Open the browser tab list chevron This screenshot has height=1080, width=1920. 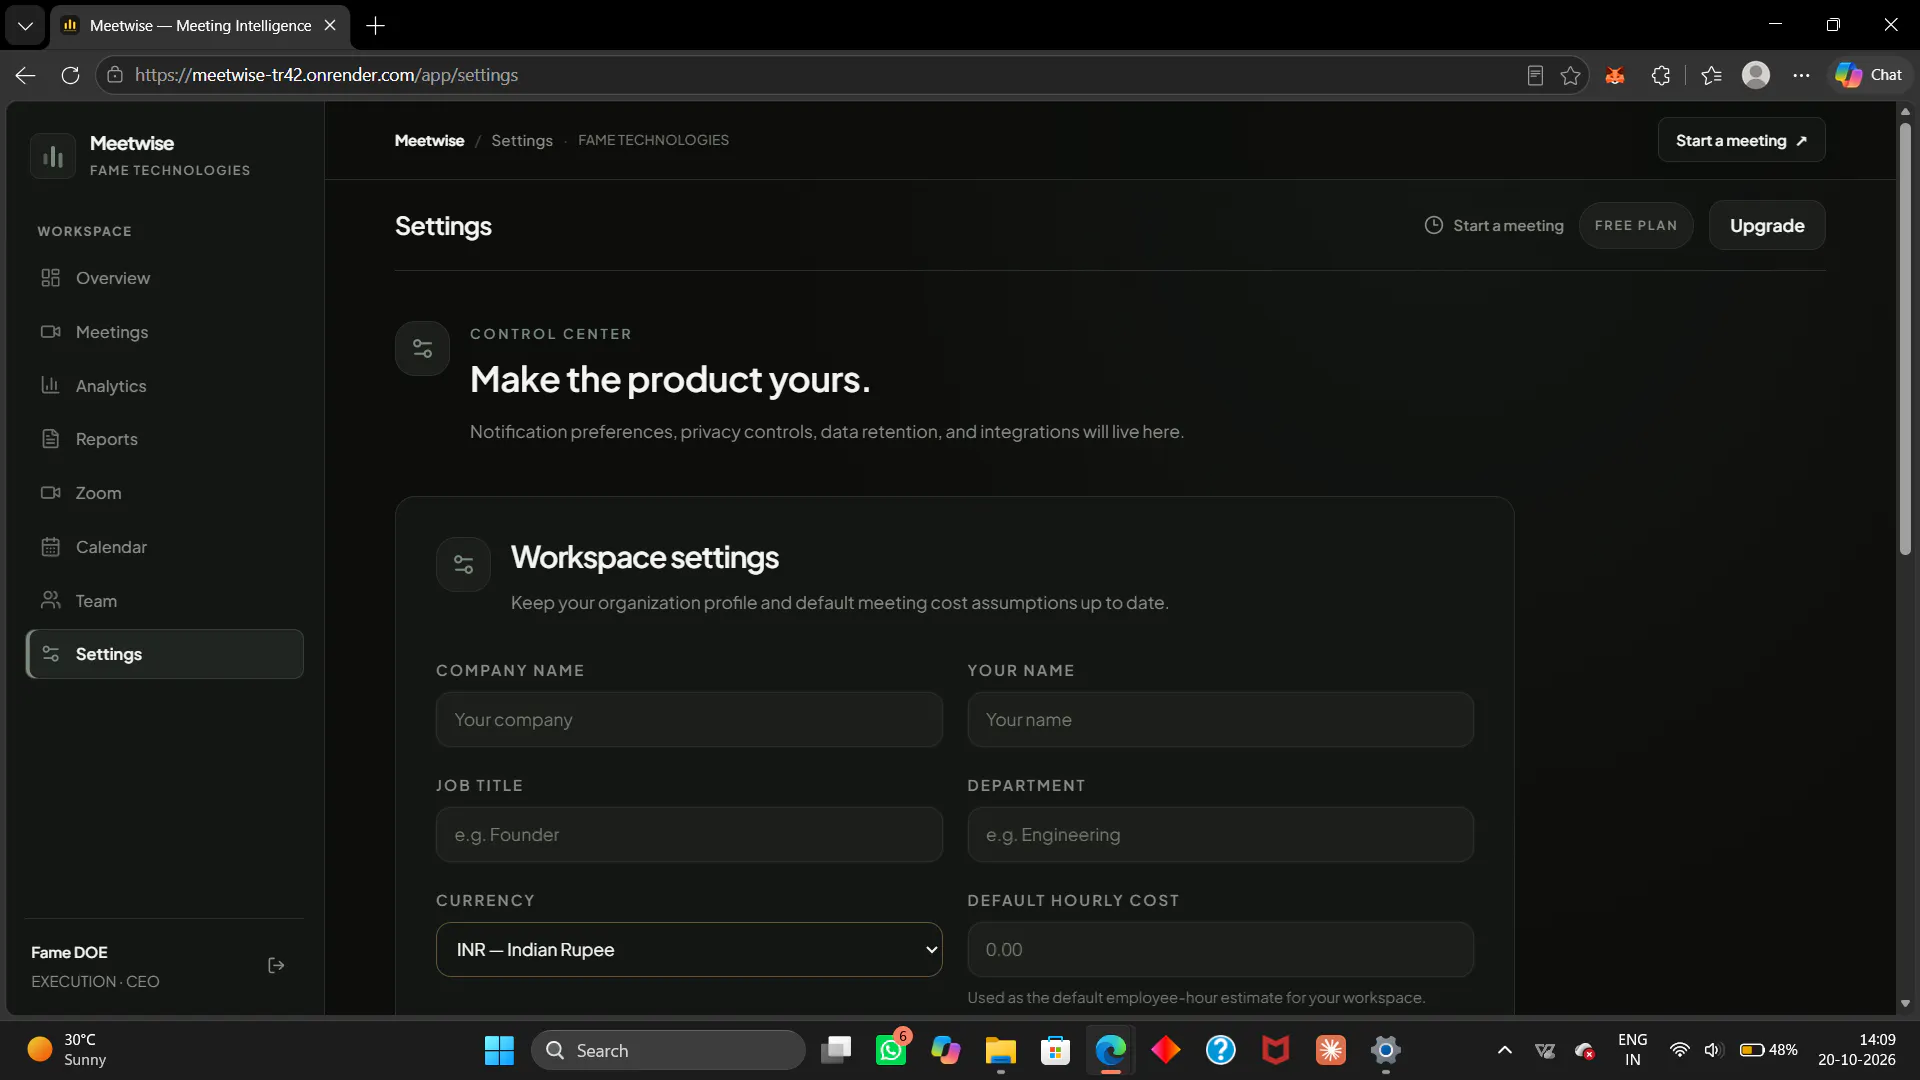click(25, 26)
